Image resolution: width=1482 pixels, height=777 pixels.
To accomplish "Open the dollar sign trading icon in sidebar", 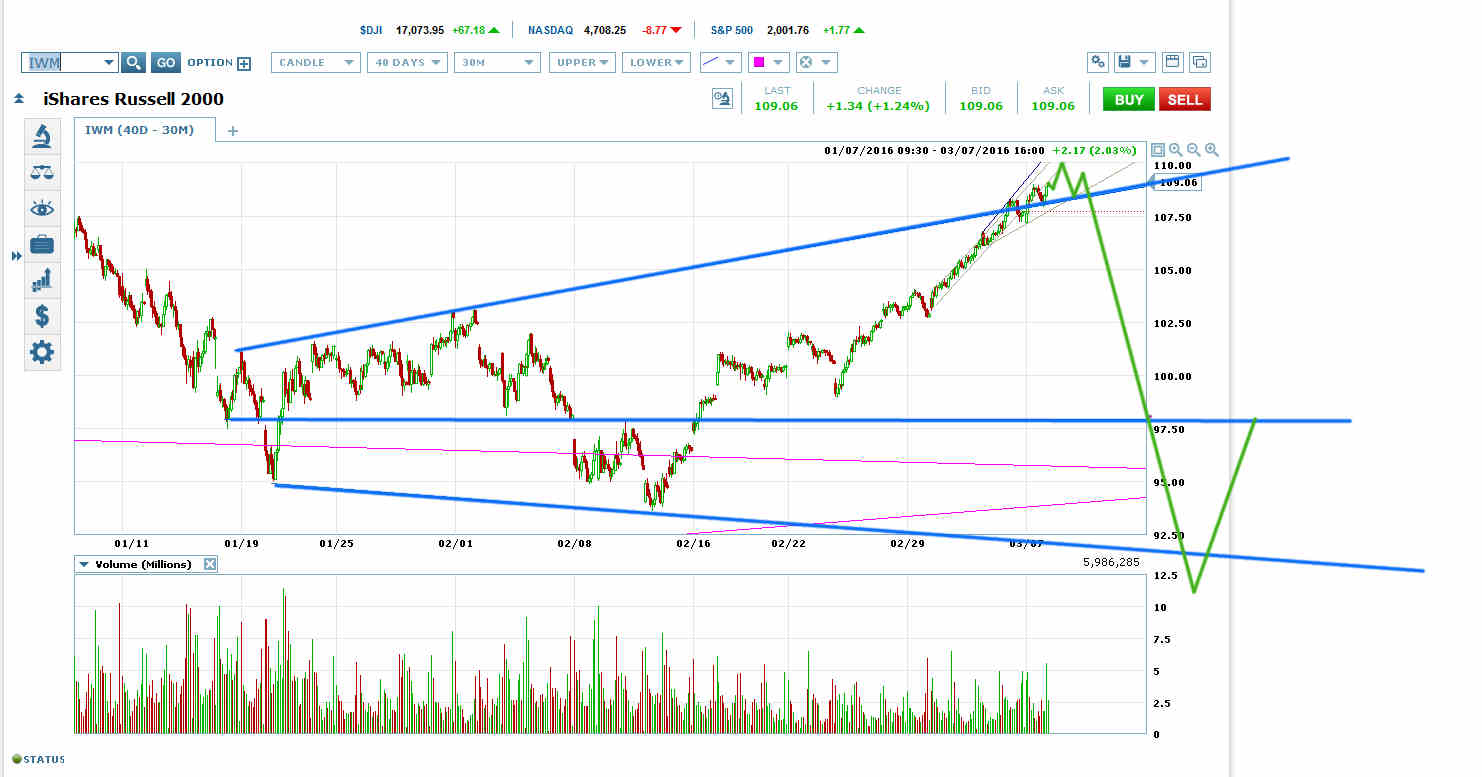I will click(x=42, y=316).
